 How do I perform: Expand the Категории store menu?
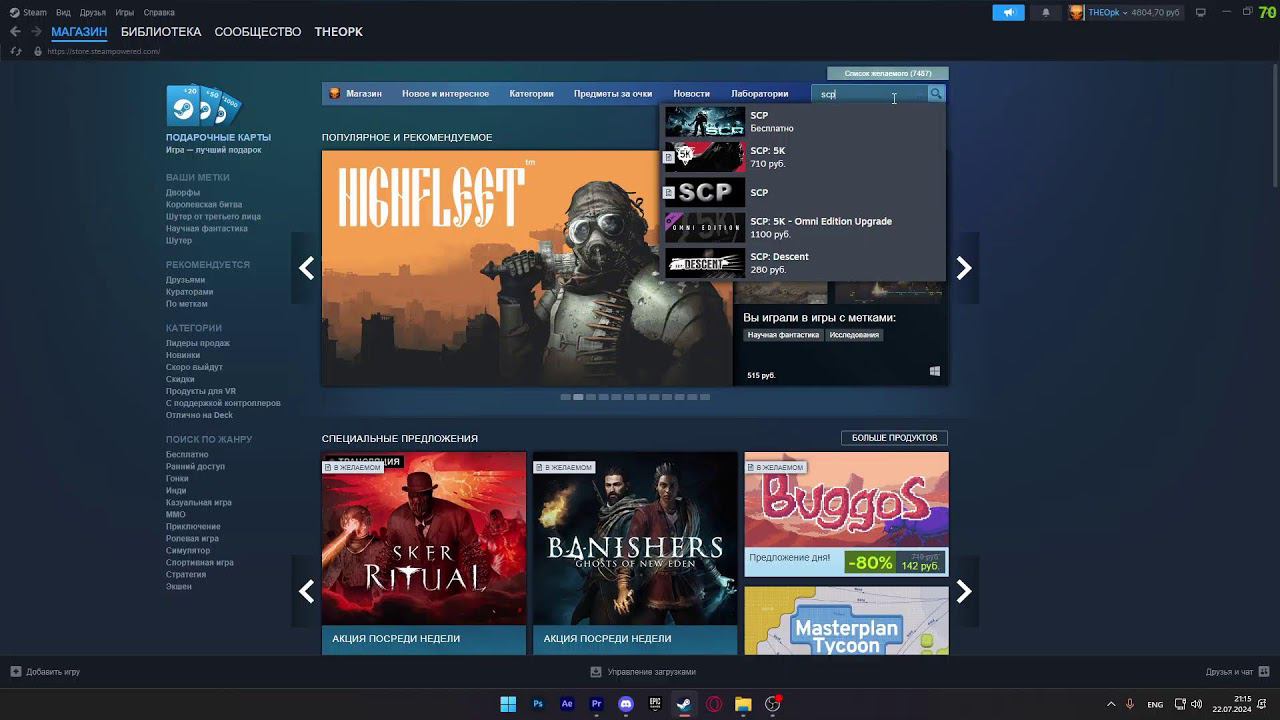pos(531,94)
